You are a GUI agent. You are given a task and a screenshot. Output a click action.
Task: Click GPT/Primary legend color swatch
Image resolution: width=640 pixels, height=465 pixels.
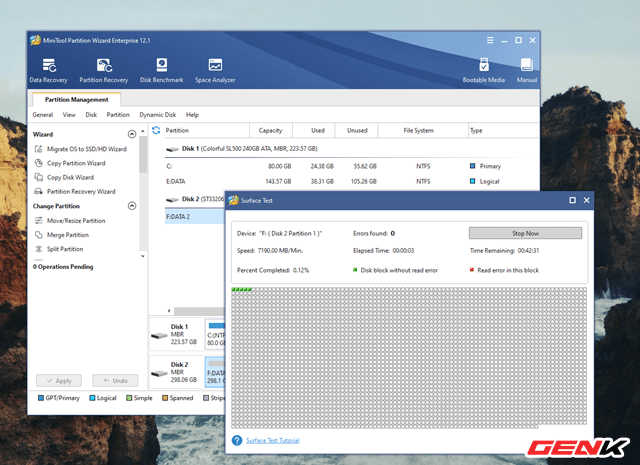click(40, 398)
